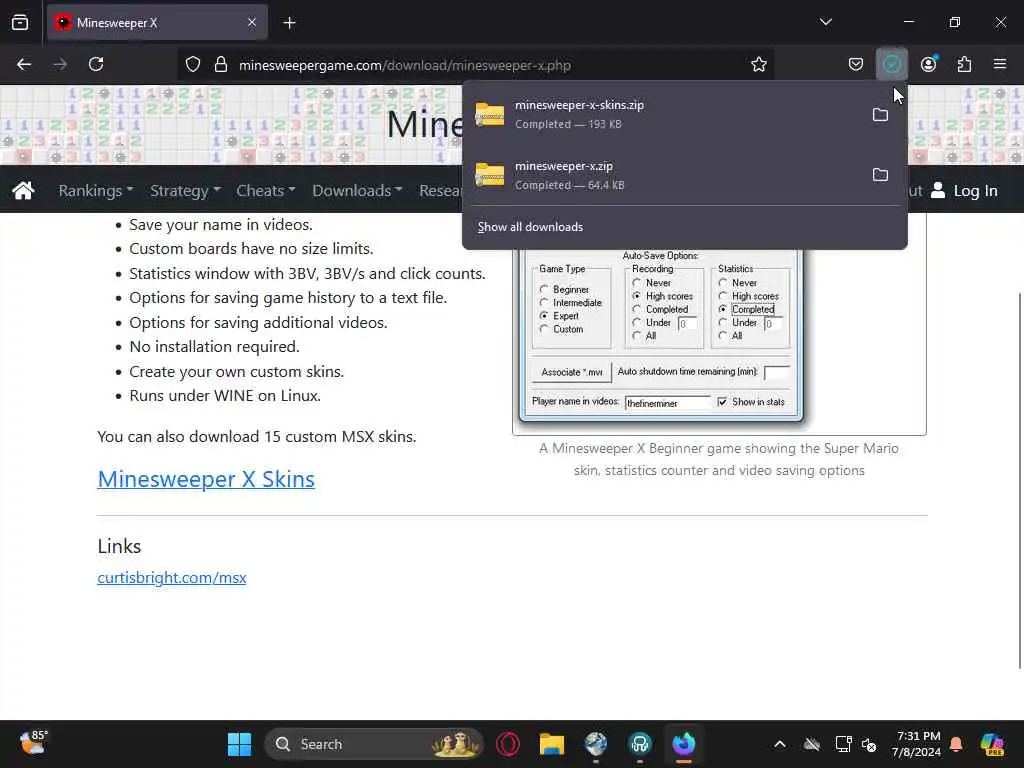Expand the Rankings menu
The height and width of the screenshot is (768, 1024).
[x=95, y=191]
